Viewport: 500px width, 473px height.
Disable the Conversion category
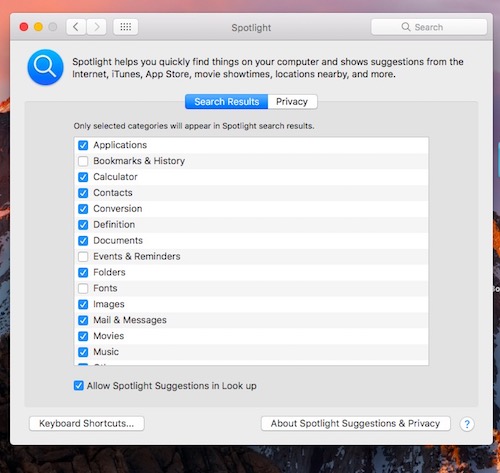pyautogui.click(x=83, y=209)
